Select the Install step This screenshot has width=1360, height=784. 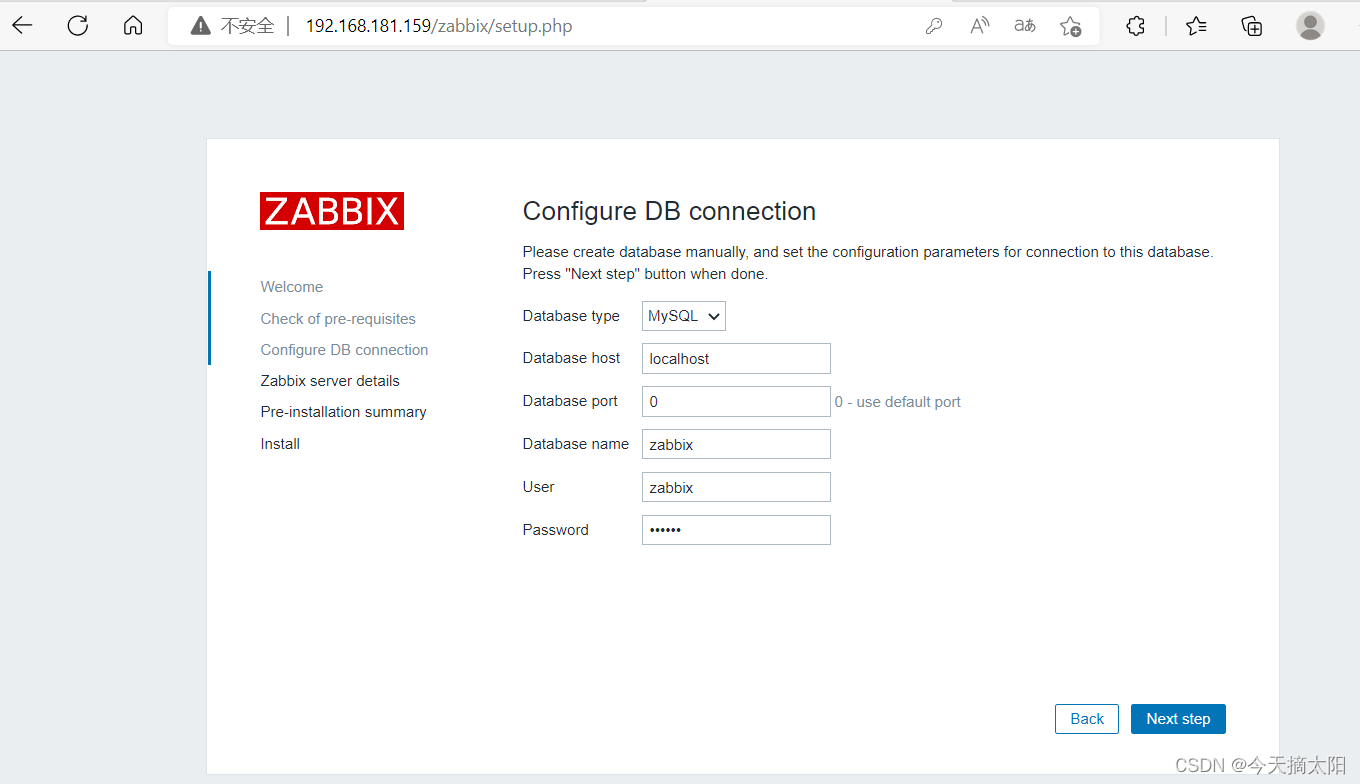pos(280,444)
